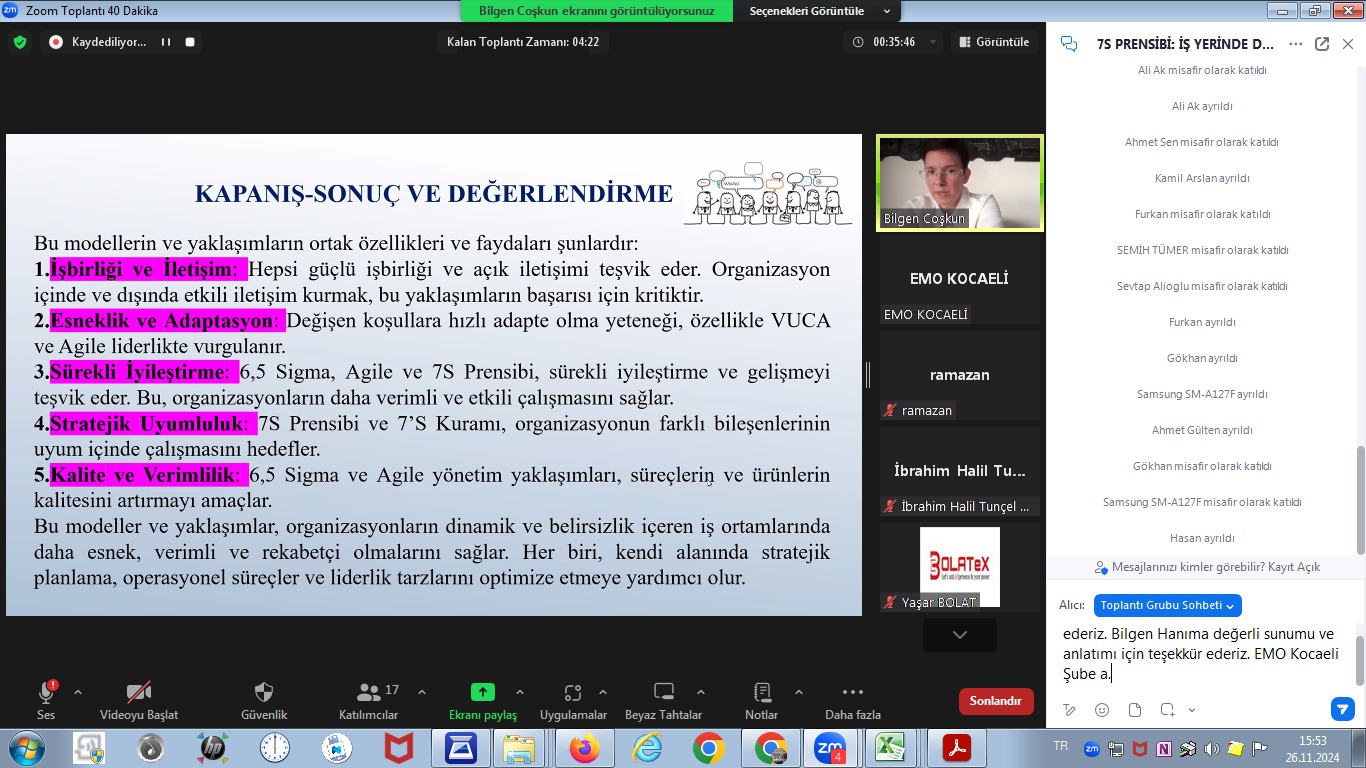Click 'SEMİH TÜMER misafir olarak katıldı'

point(1202,250)
